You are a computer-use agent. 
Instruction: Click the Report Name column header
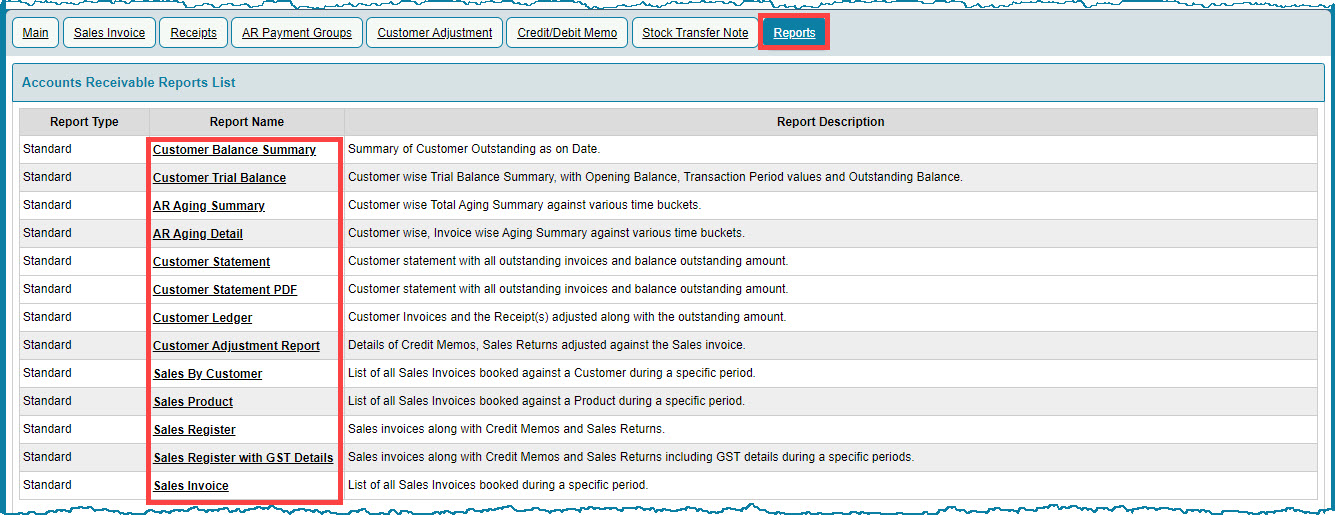point(247,122)
